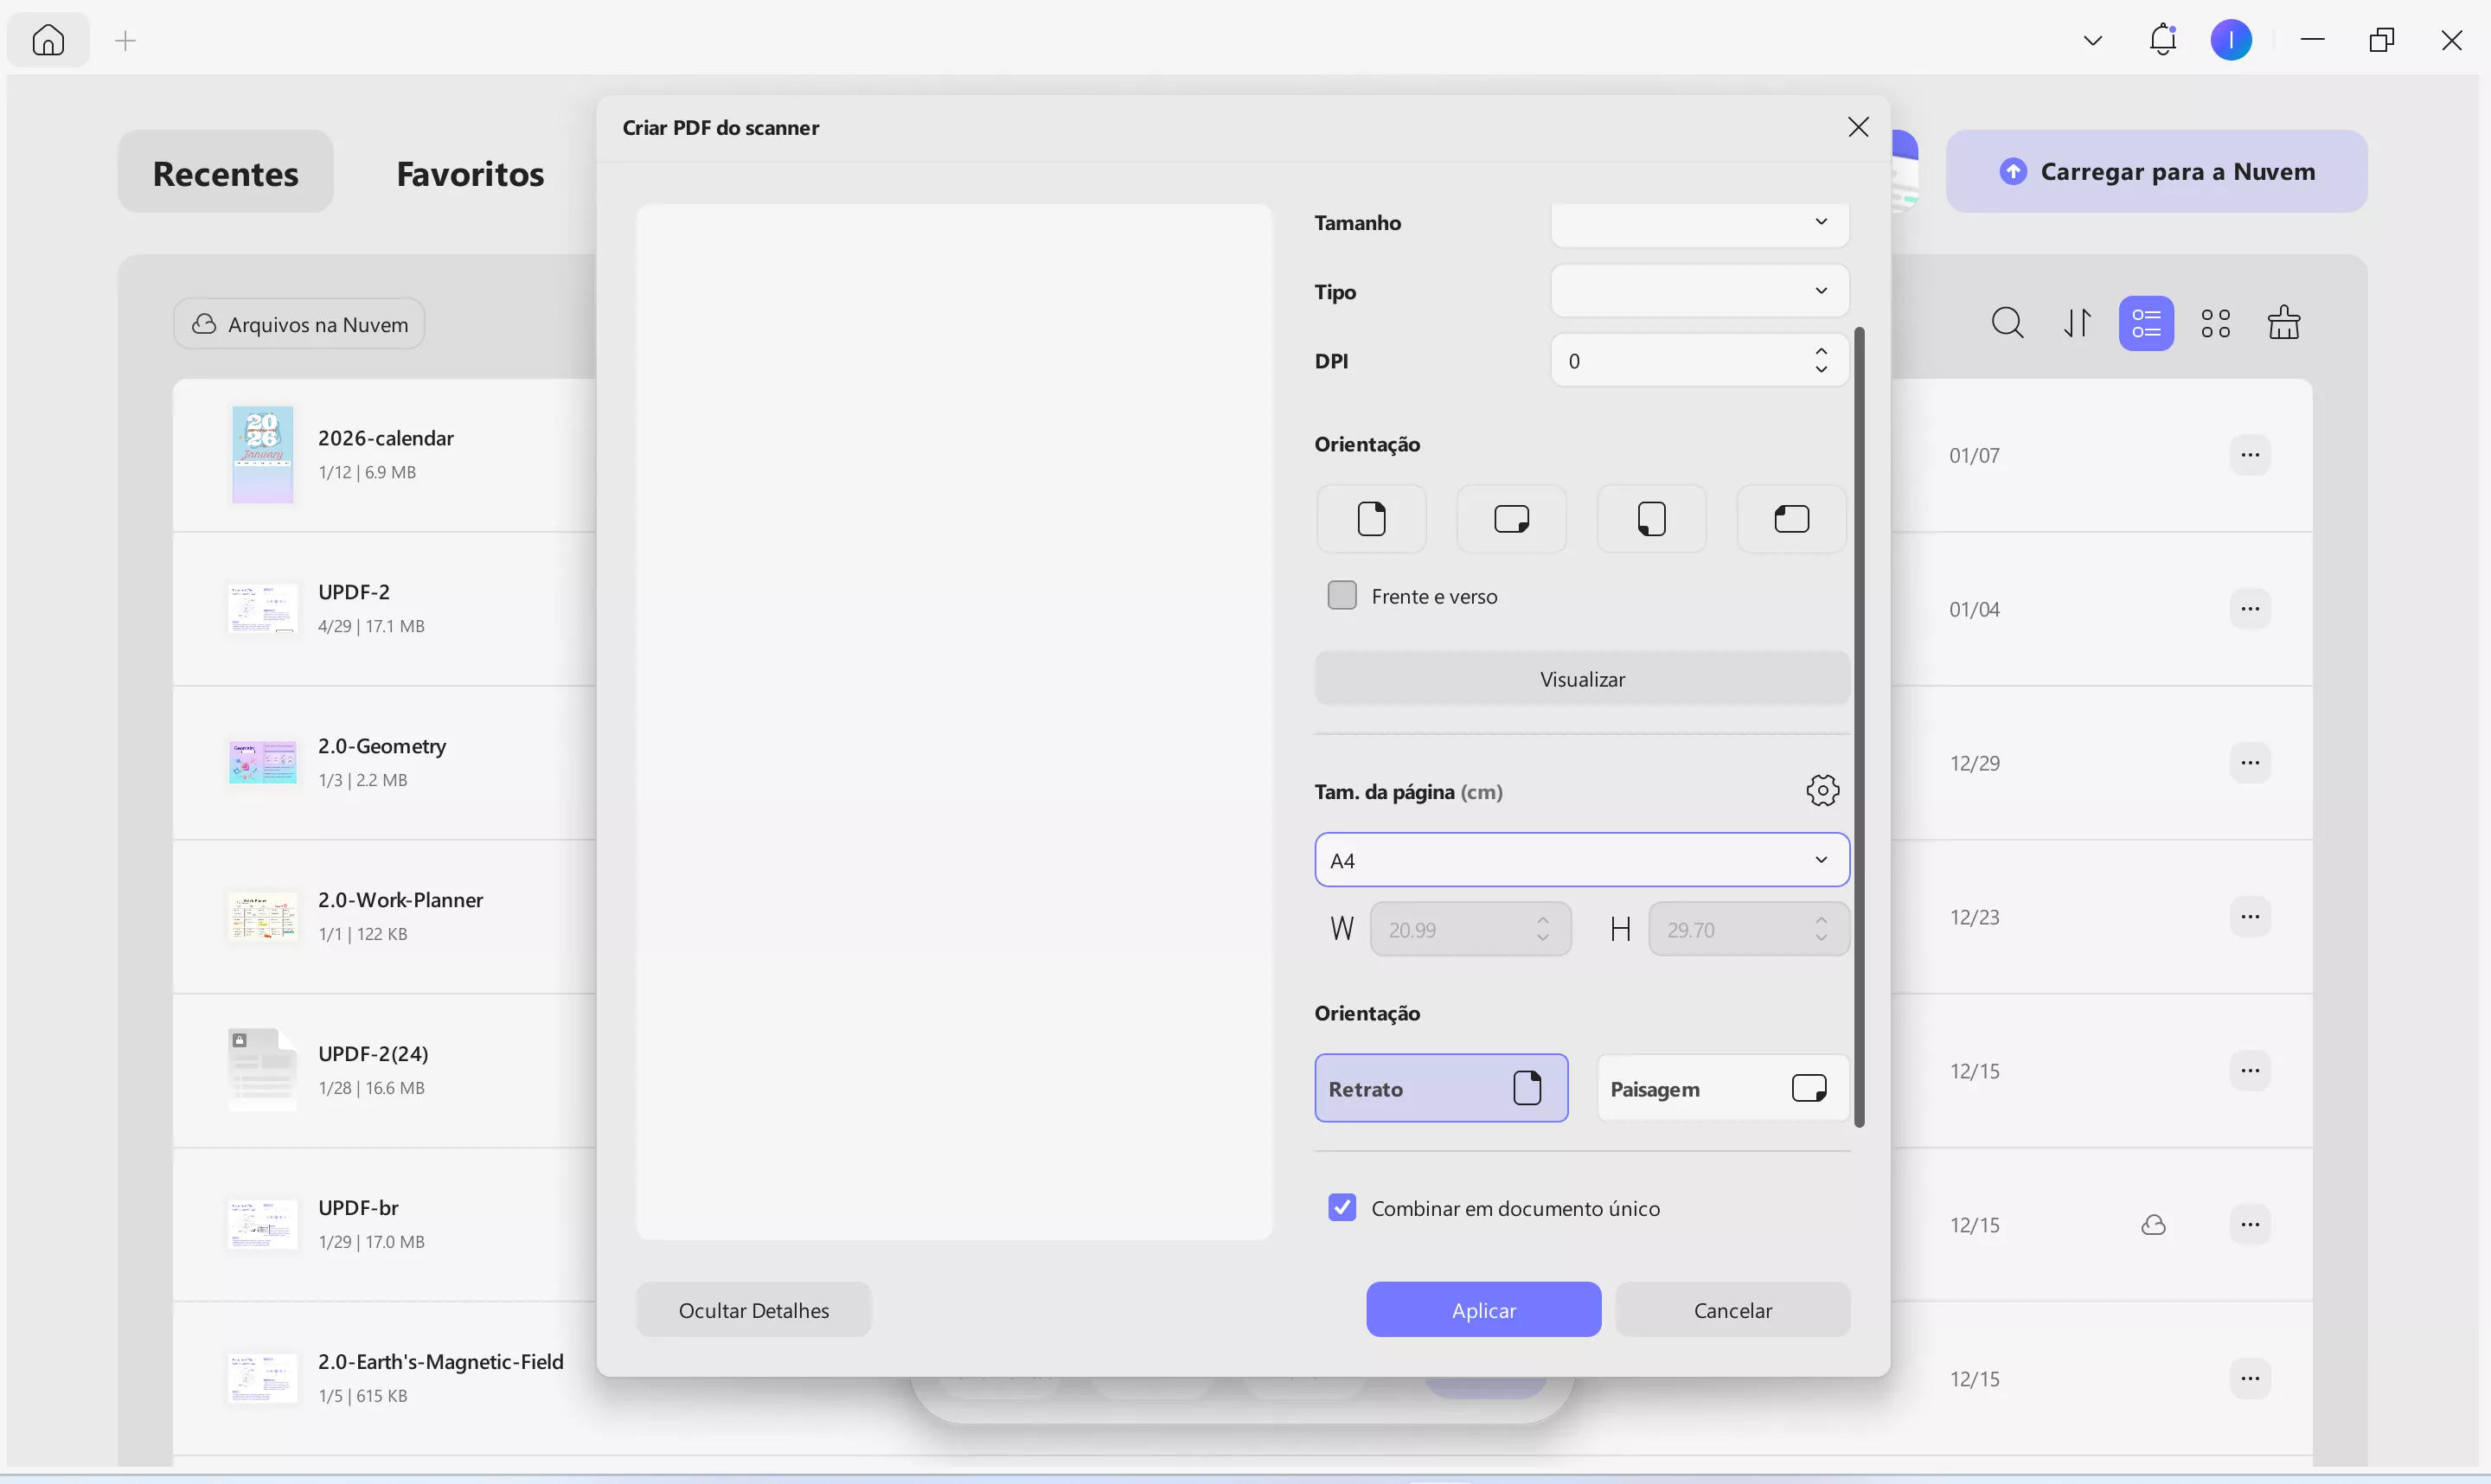Viewport: 2491px width, 1484px height.
Task: Open the Tipo dropdown
Action: 1699,291
